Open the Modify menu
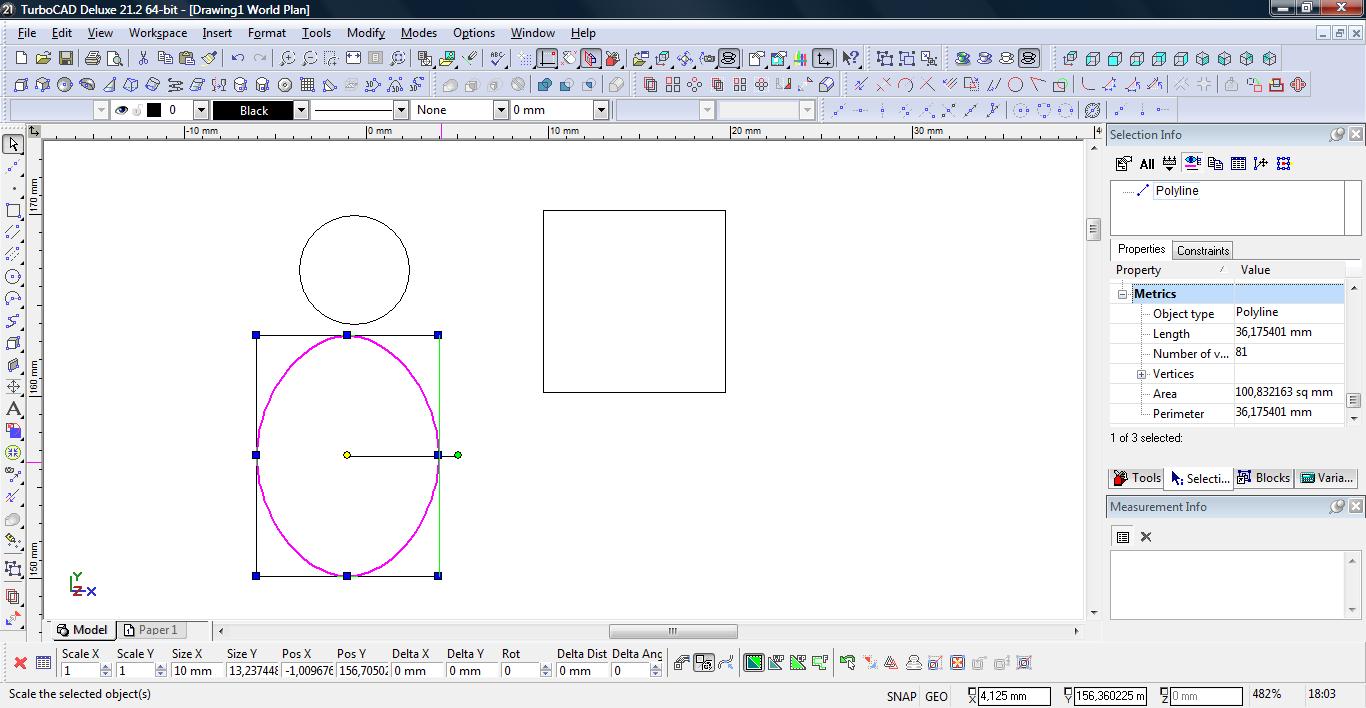The width and height of the screenshot is (1366, 708). (365, 32)
